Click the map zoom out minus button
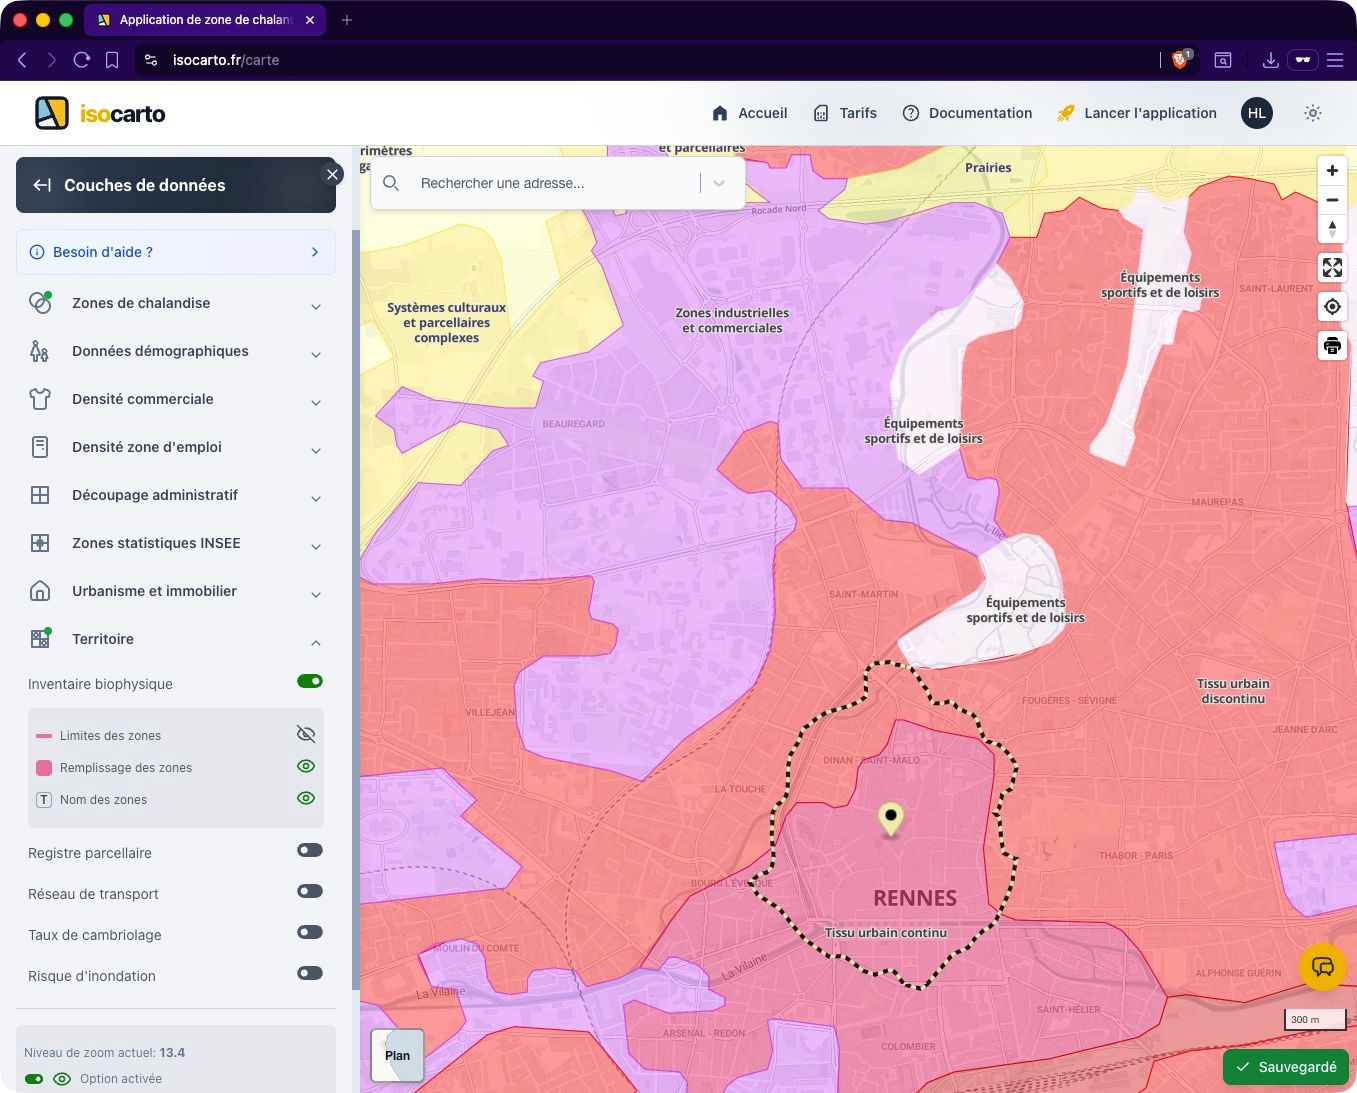Screen dimensions: 1357x1093 tap(1332, 200)
